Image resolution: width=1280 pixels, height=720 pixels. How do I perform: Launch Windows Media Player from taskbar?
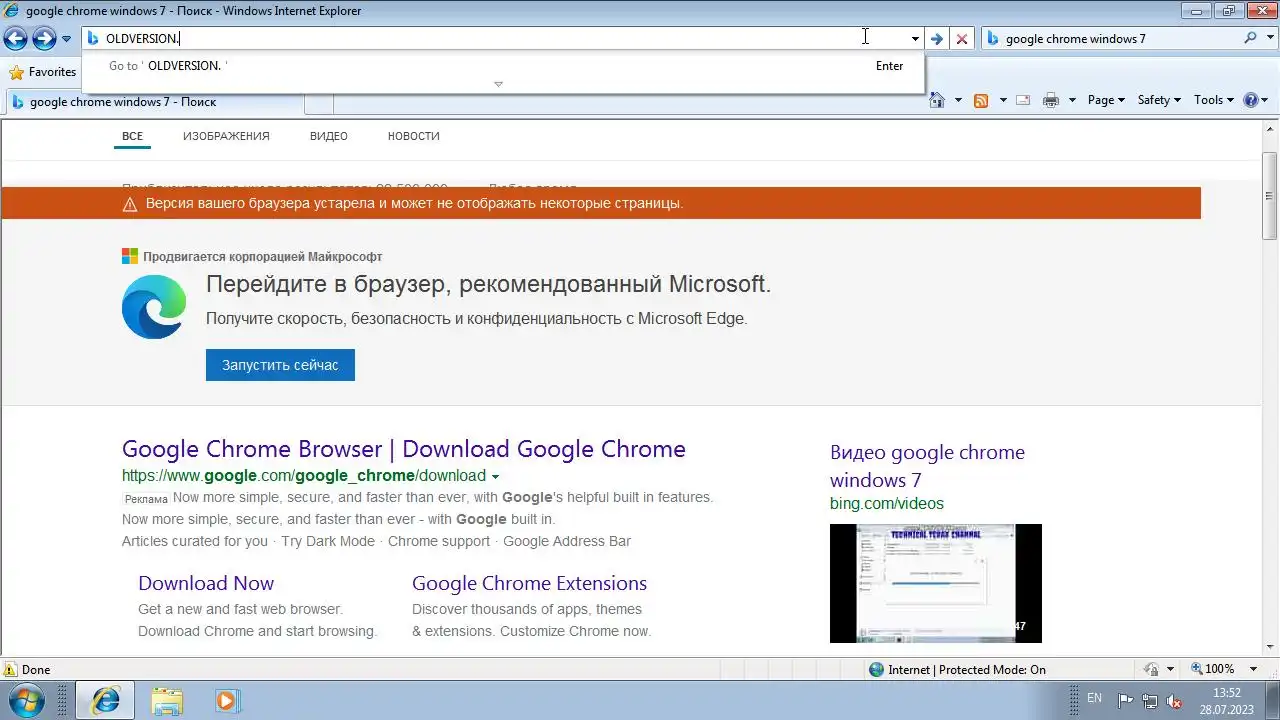(227, 700)
